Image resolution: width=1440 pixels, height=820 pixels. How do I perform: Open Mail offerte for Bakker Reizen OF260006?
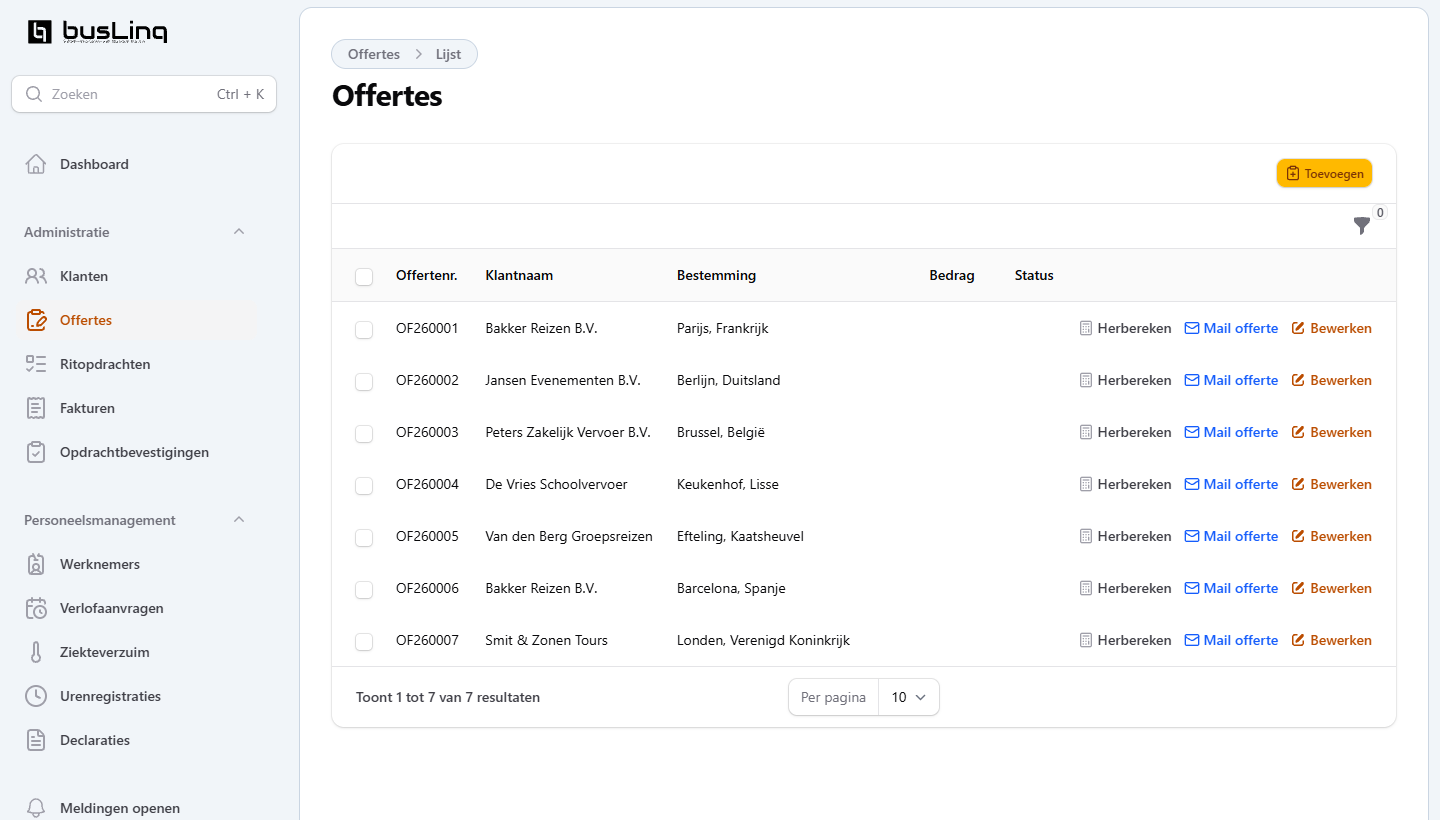[x=1231, y=588]
